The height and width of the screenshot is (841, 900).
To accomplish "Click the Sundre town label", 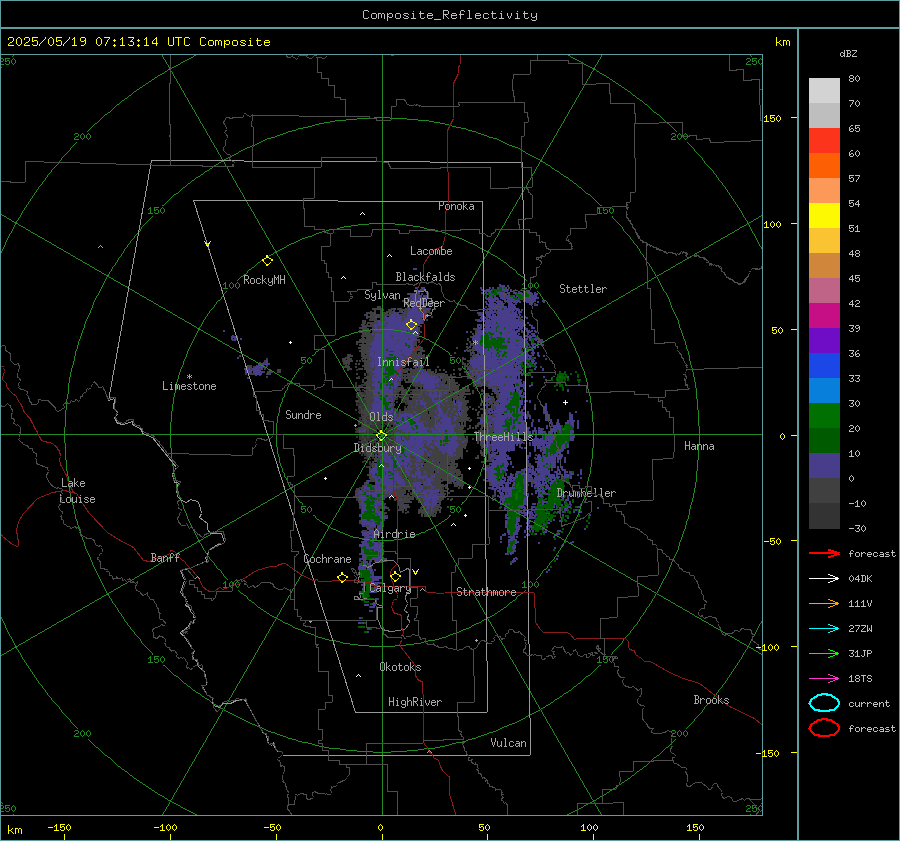I will click(303, 414).
